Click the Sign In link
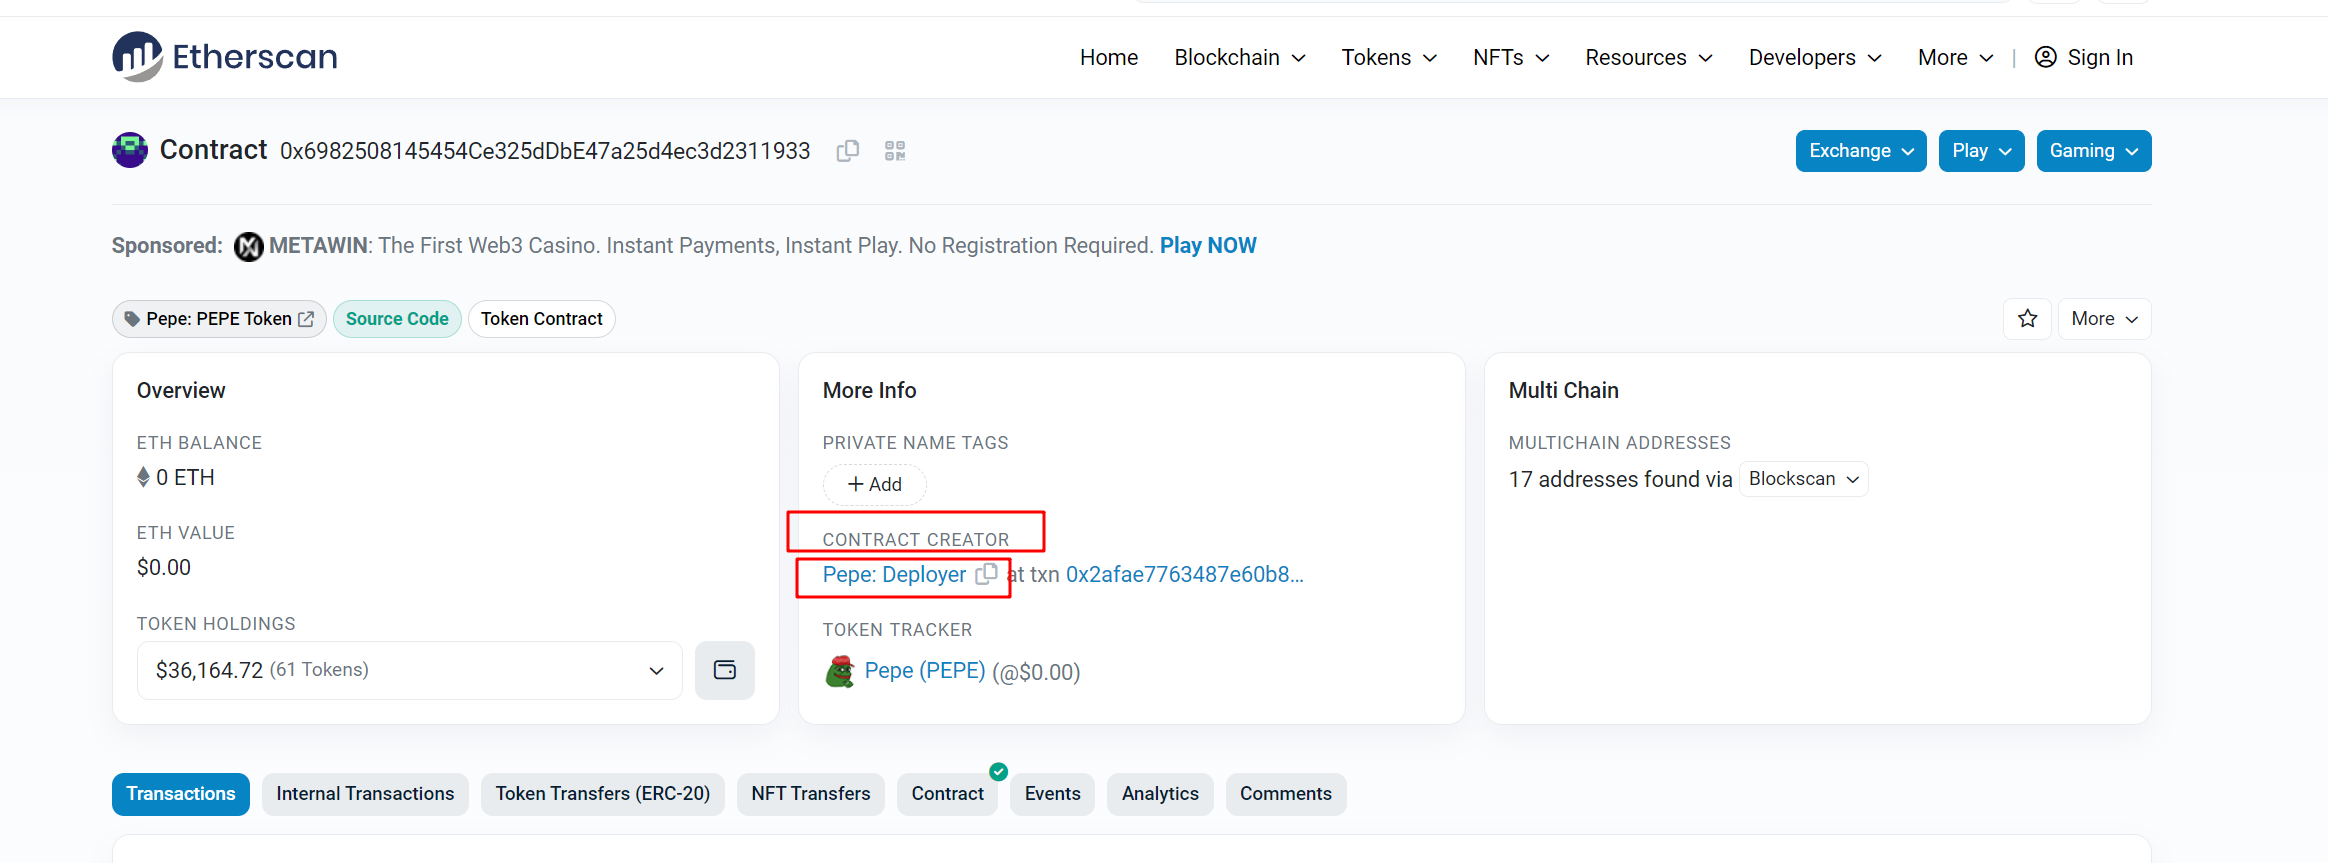 (x=2100, y=57)
